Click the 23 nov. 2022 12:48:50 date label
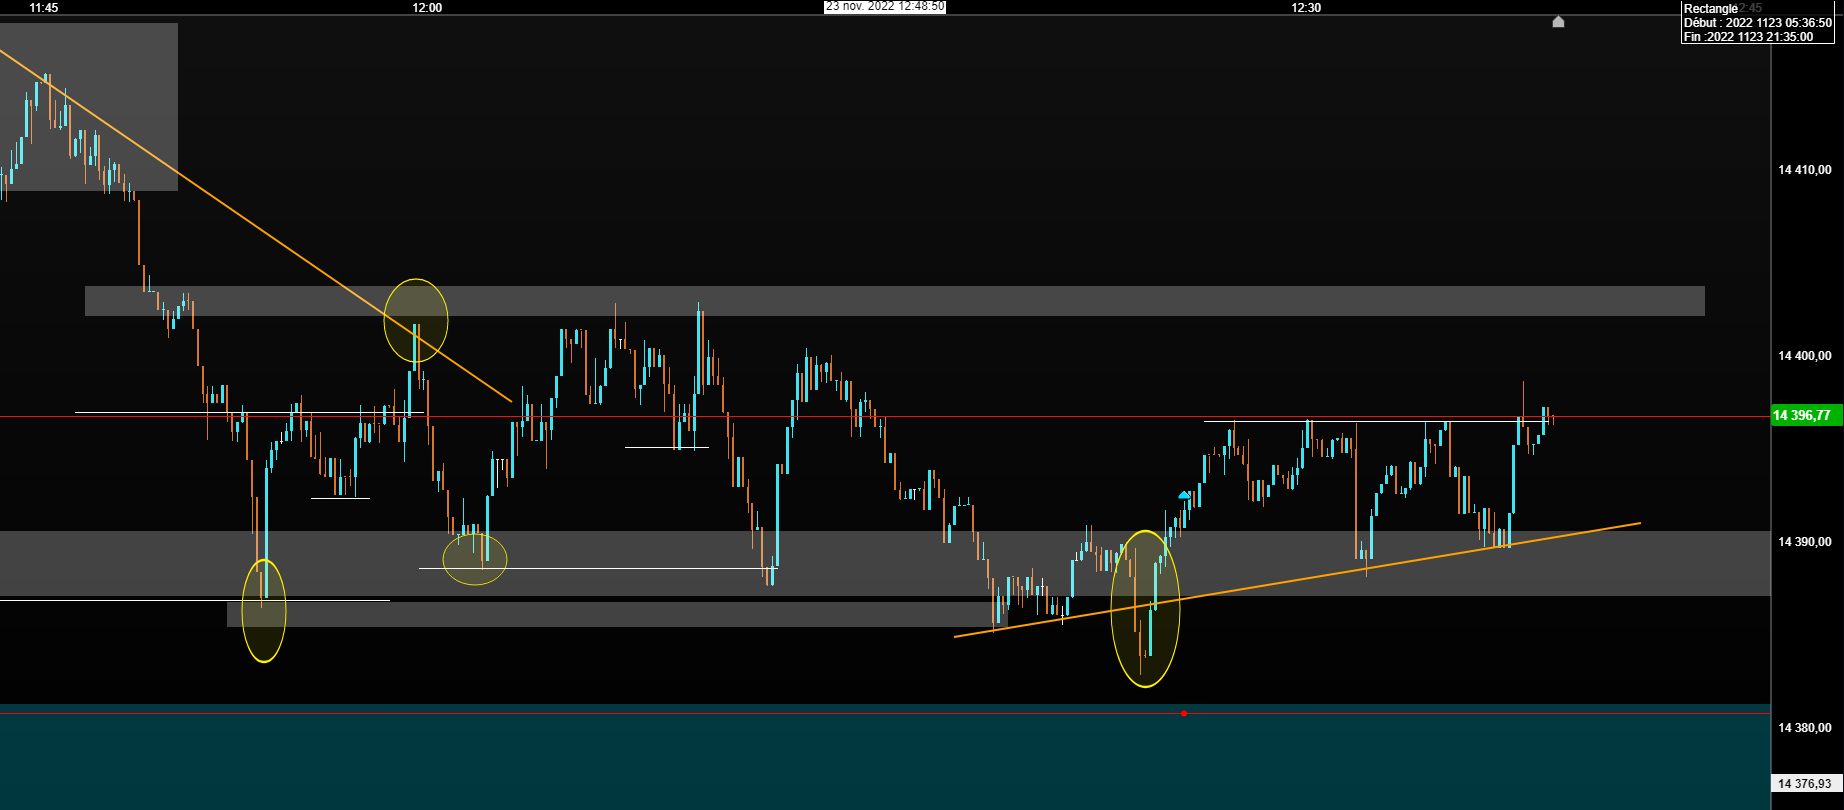1844x810 pixels. (885, 6)
